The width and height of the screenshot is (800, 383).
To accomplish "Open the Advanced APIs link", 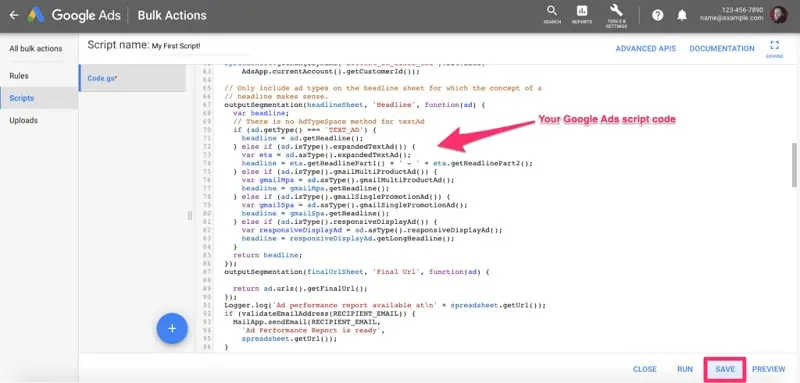I will 645,48.
